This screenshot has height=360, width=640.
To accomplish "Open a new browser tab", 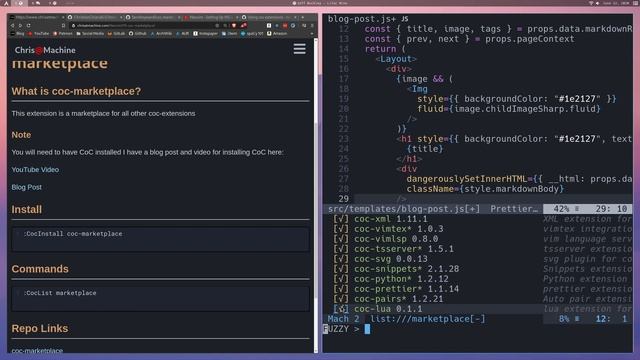I will click(x=302, y=18).
